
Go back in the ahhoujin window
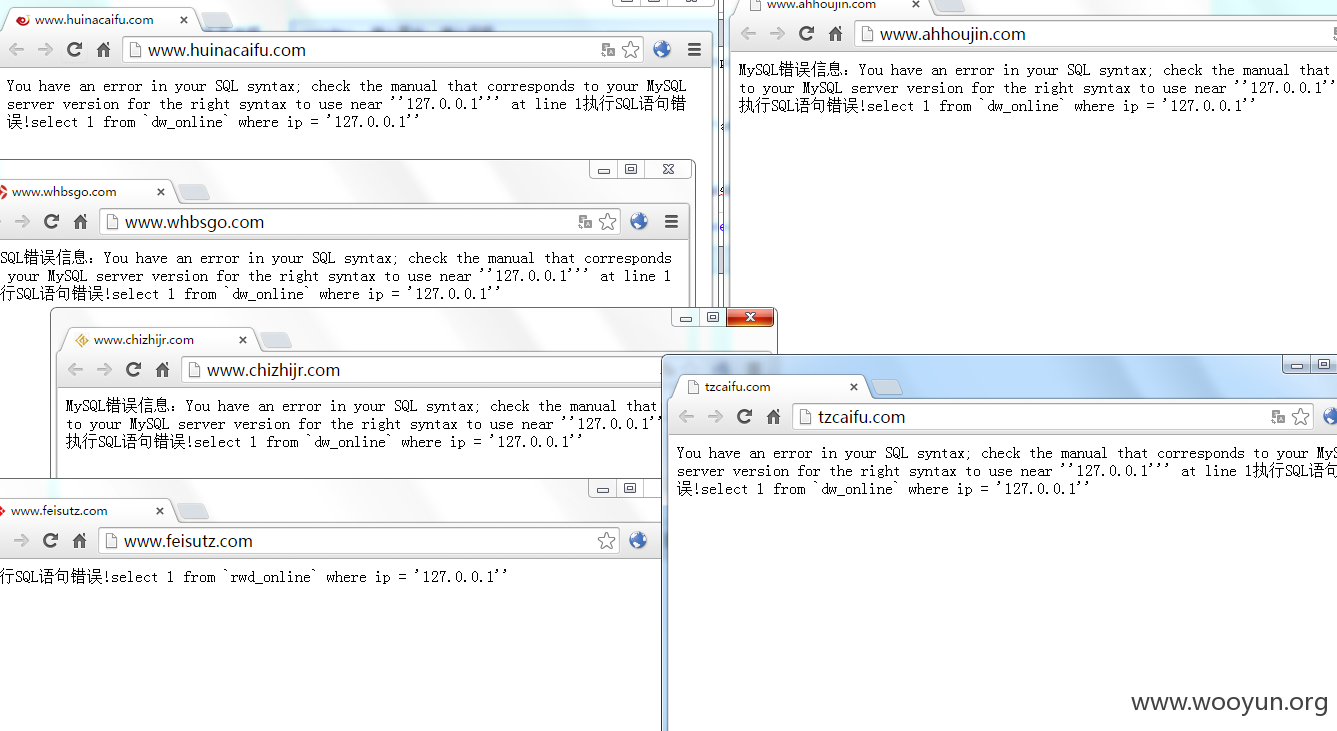749,34
